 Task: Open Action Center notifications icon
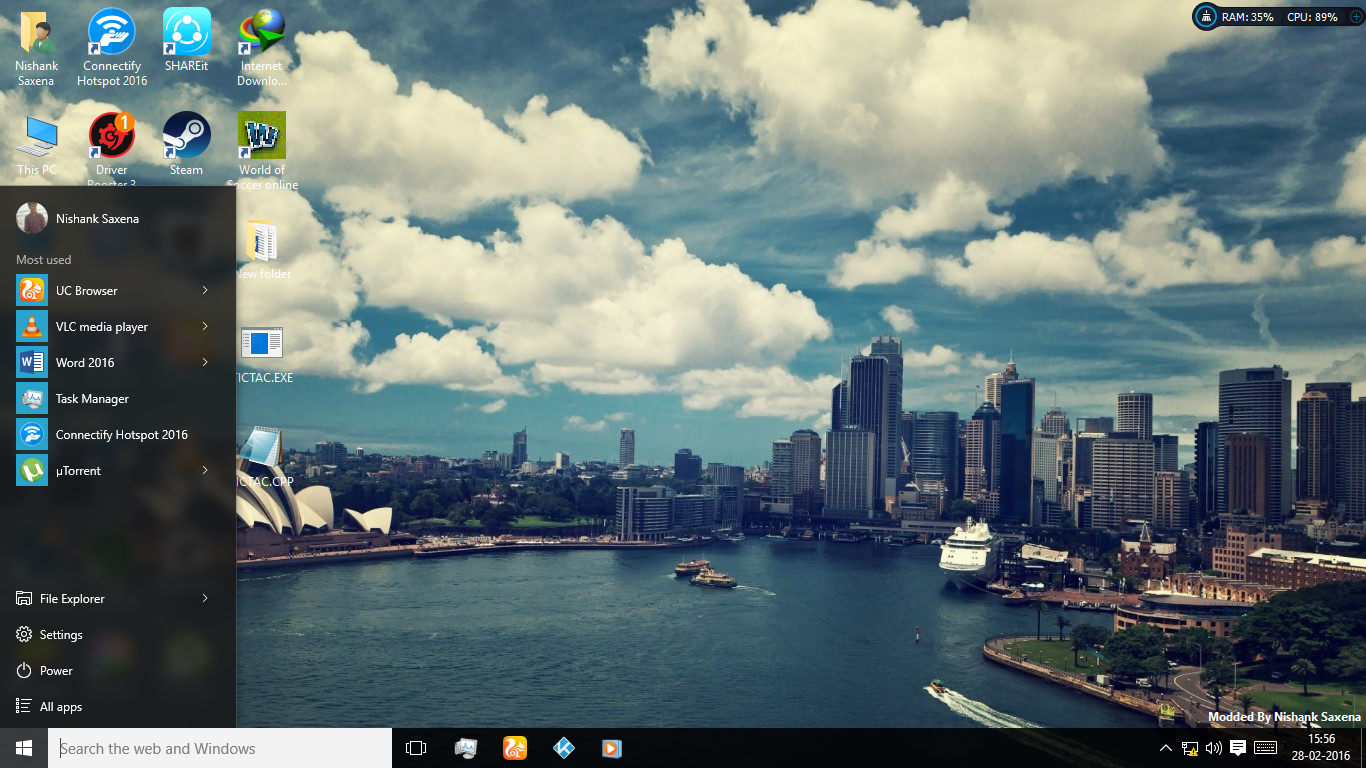[1239, 747]
